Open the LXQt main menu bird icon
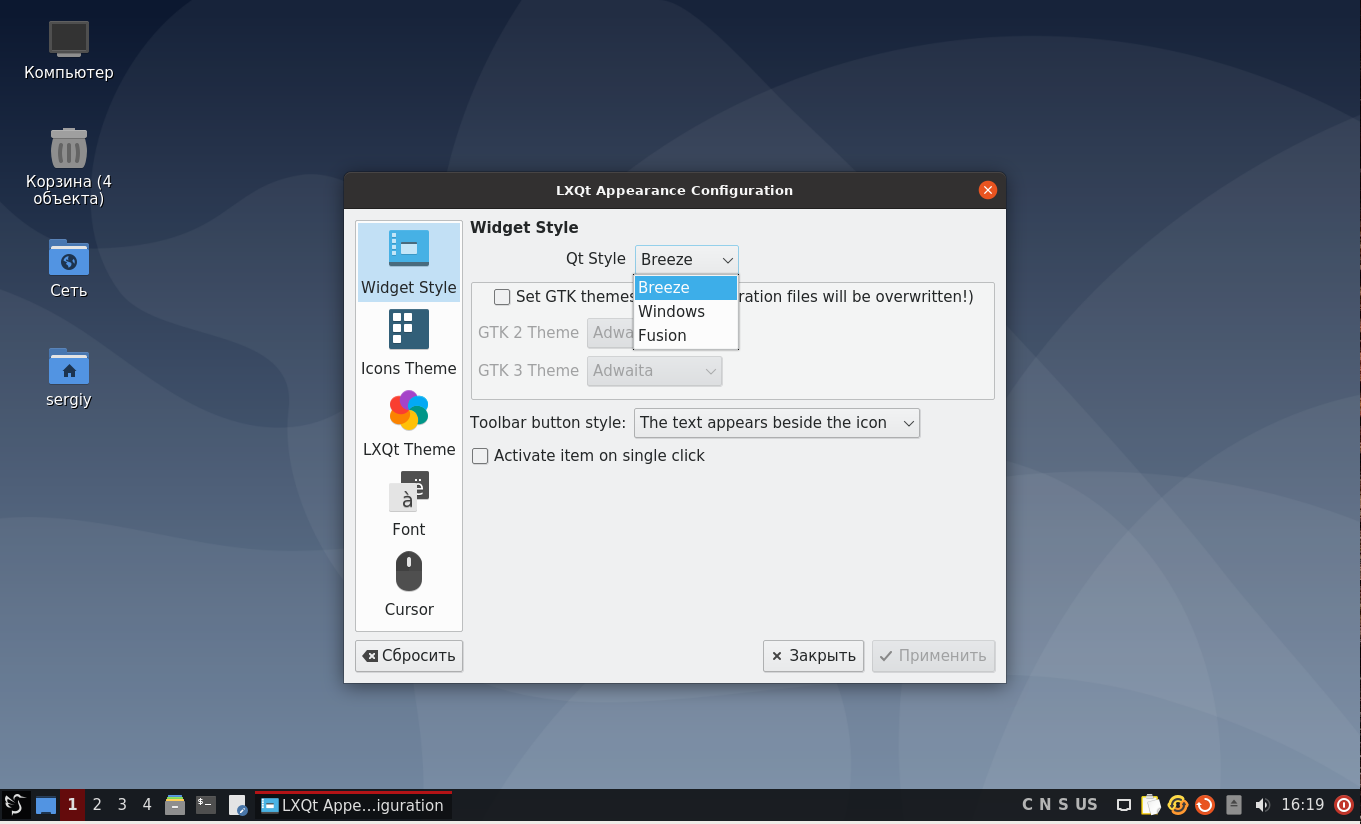Screen dimensions: 1361x824 14,805
